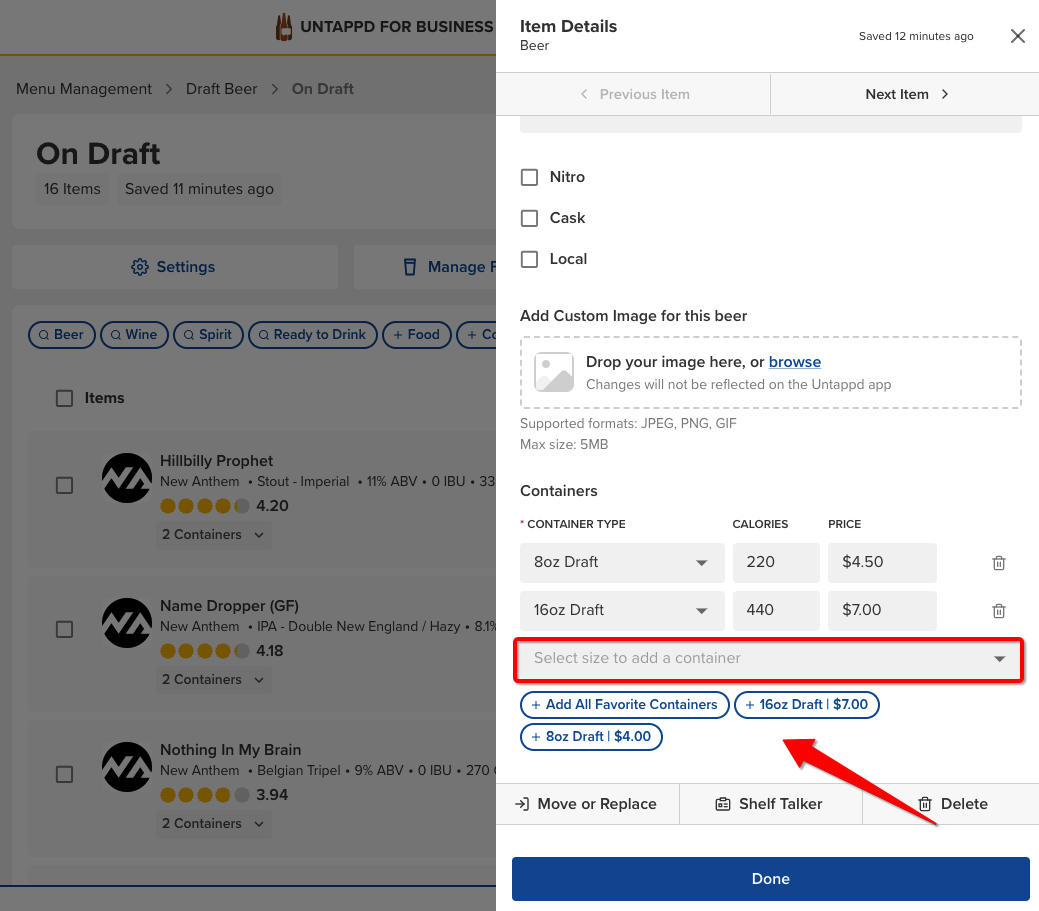Screen dimensions: 1039x911
Task: Click Move or Replace action
Action: [586, 804]
